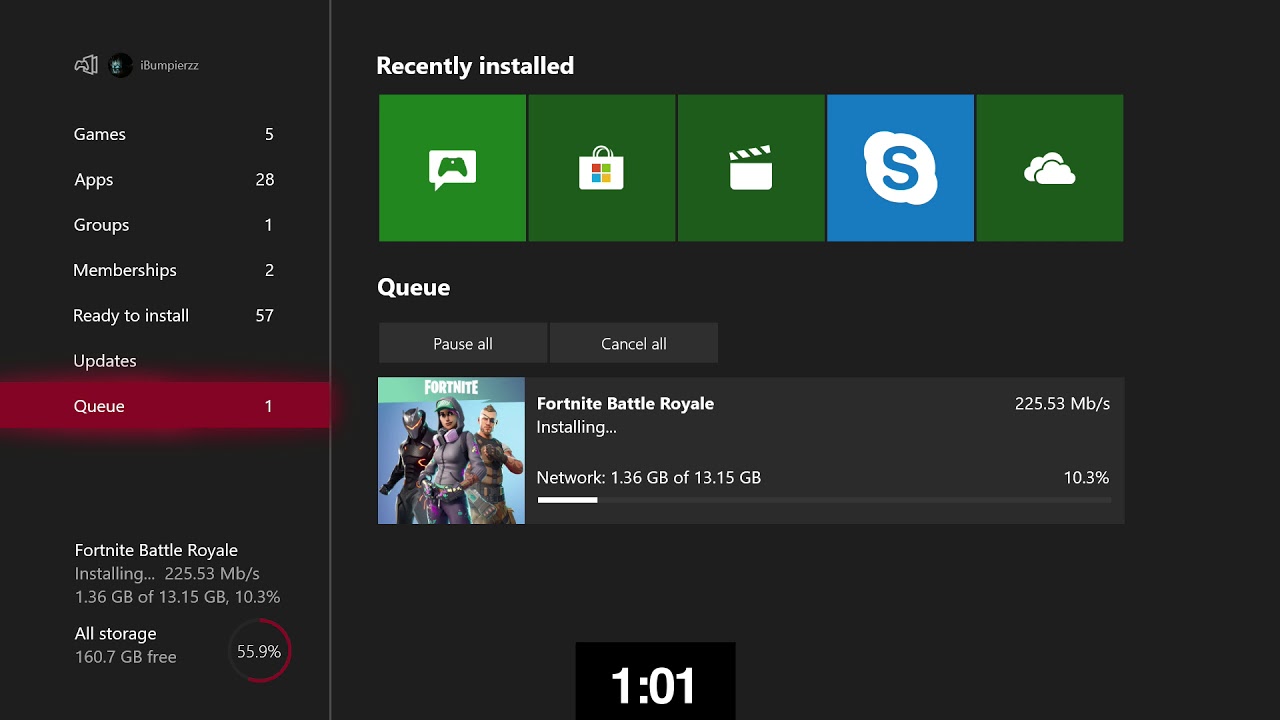Open the OneDrive cloud tile
The height and width of the screenshot is (720, 1280).
1050,168
